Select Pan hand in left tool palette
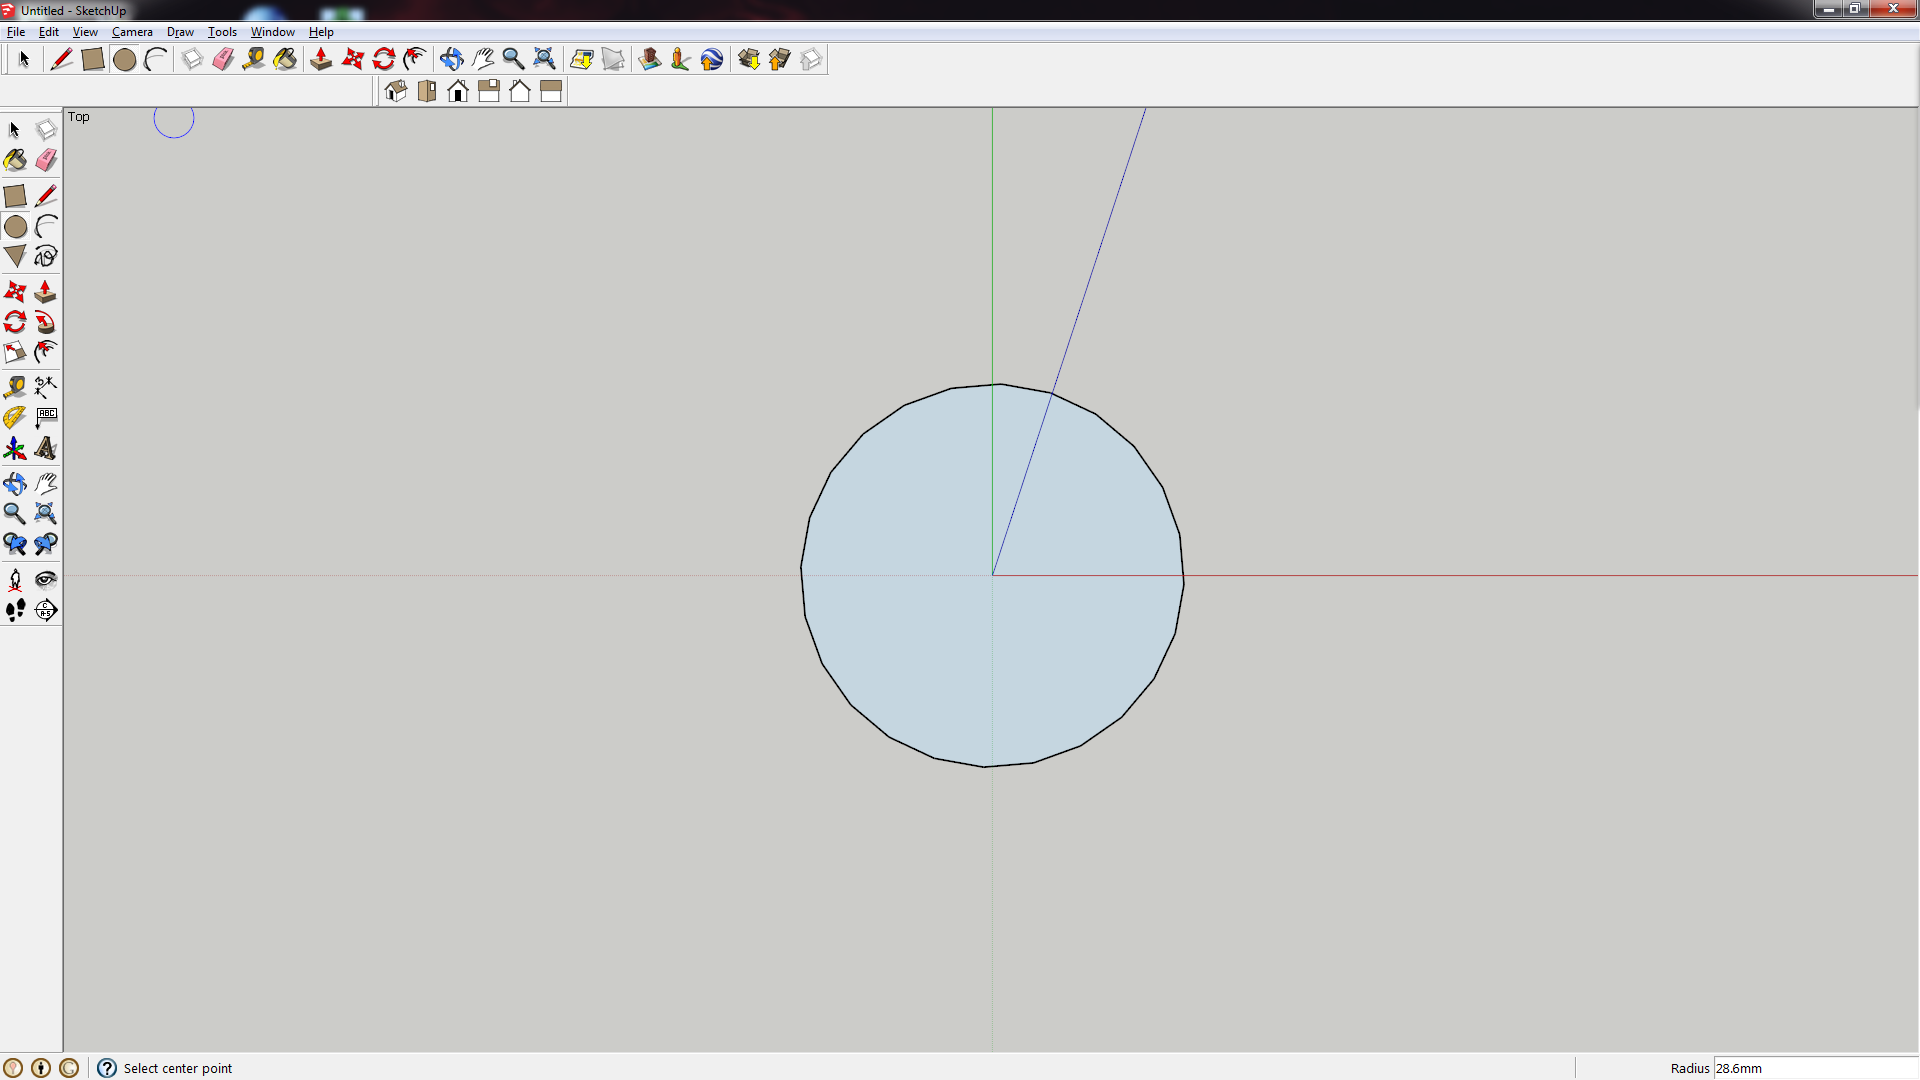Screen dimensions: 1920x1080 46,484
